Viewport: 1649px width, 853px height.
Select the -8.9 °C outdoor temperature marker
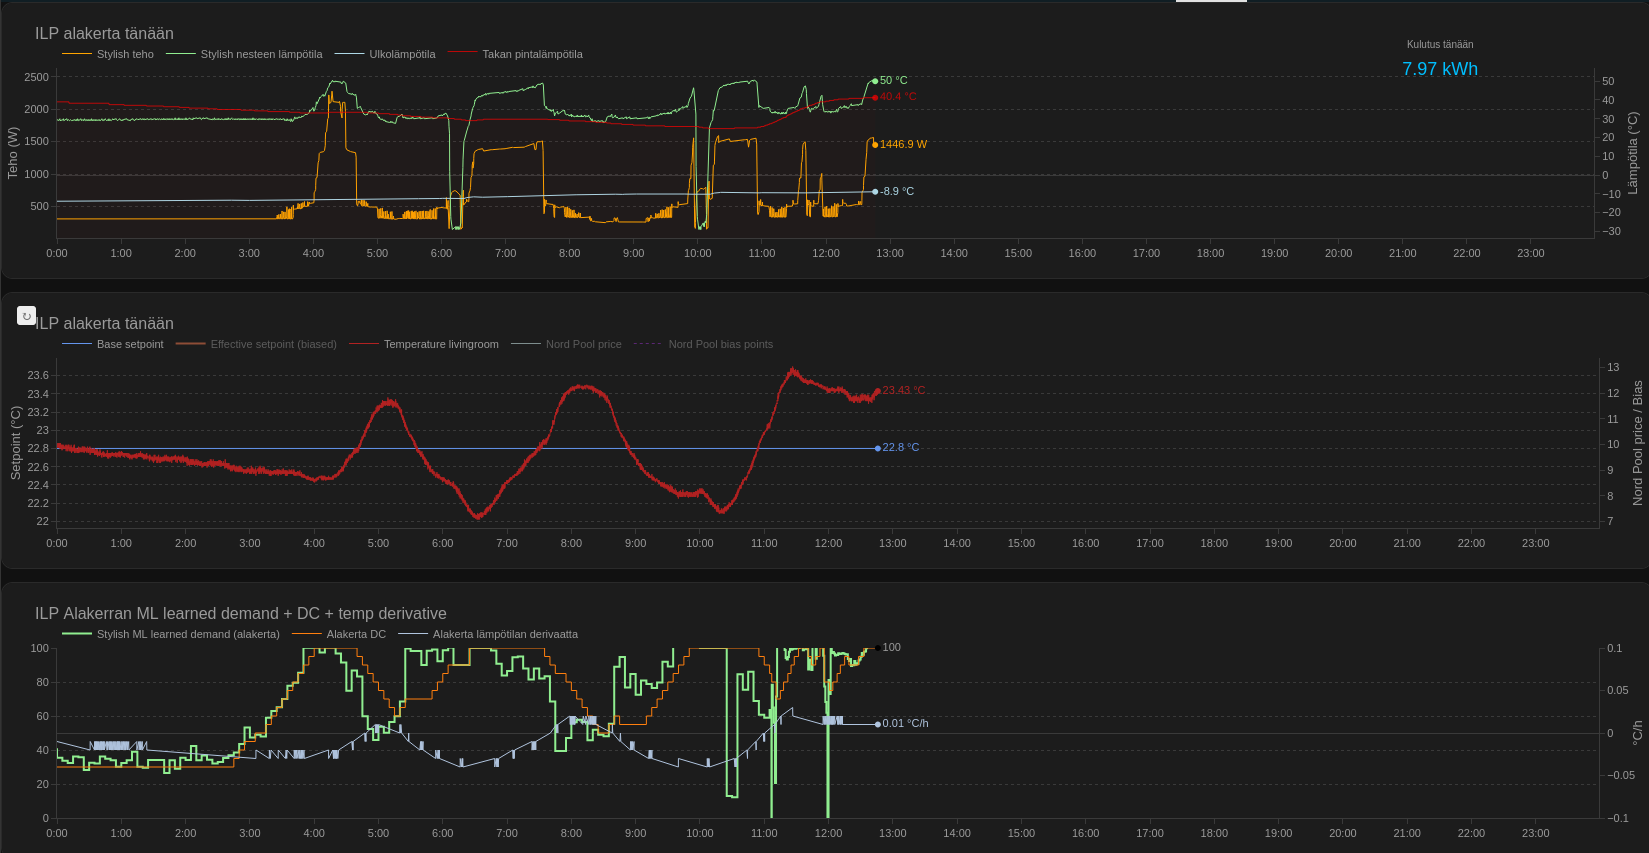pos(875,192)
